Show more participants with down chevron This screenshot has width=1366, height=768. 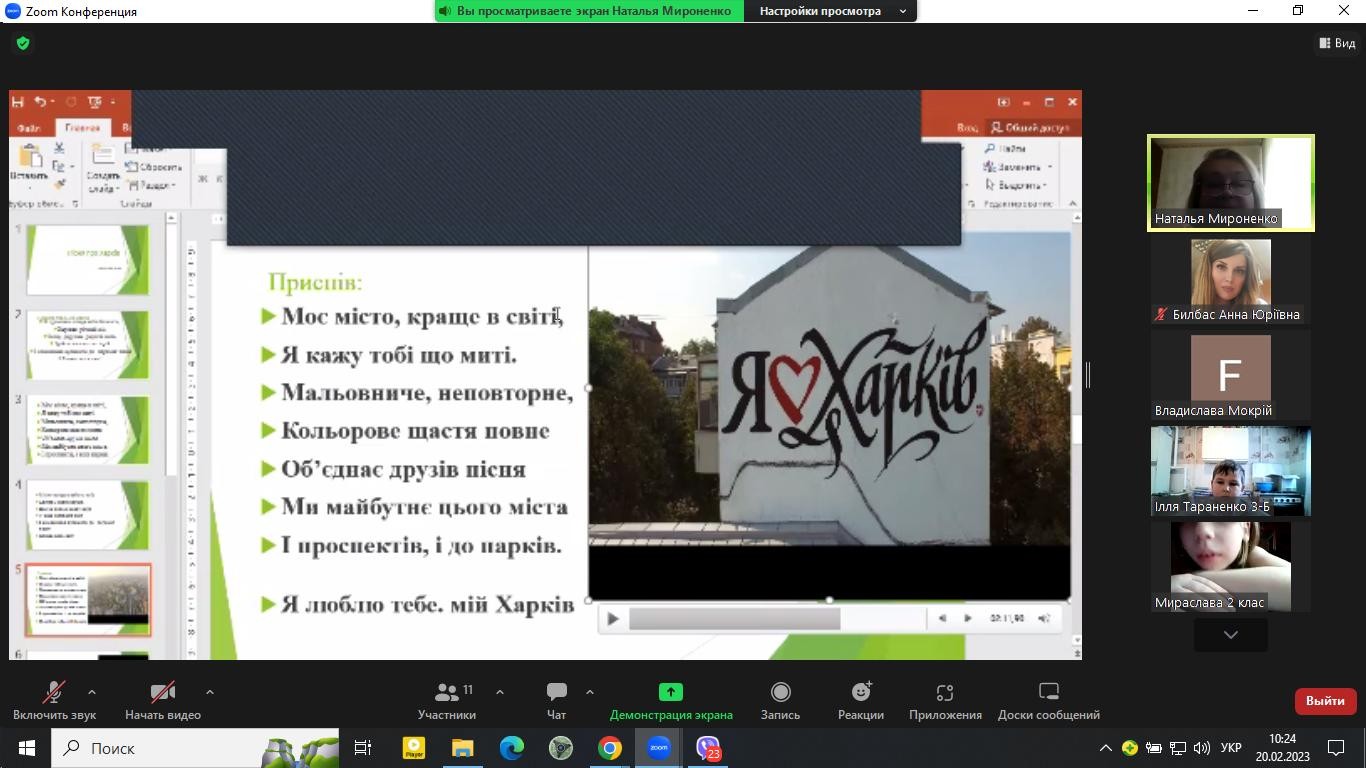[x=1231, y=635]
